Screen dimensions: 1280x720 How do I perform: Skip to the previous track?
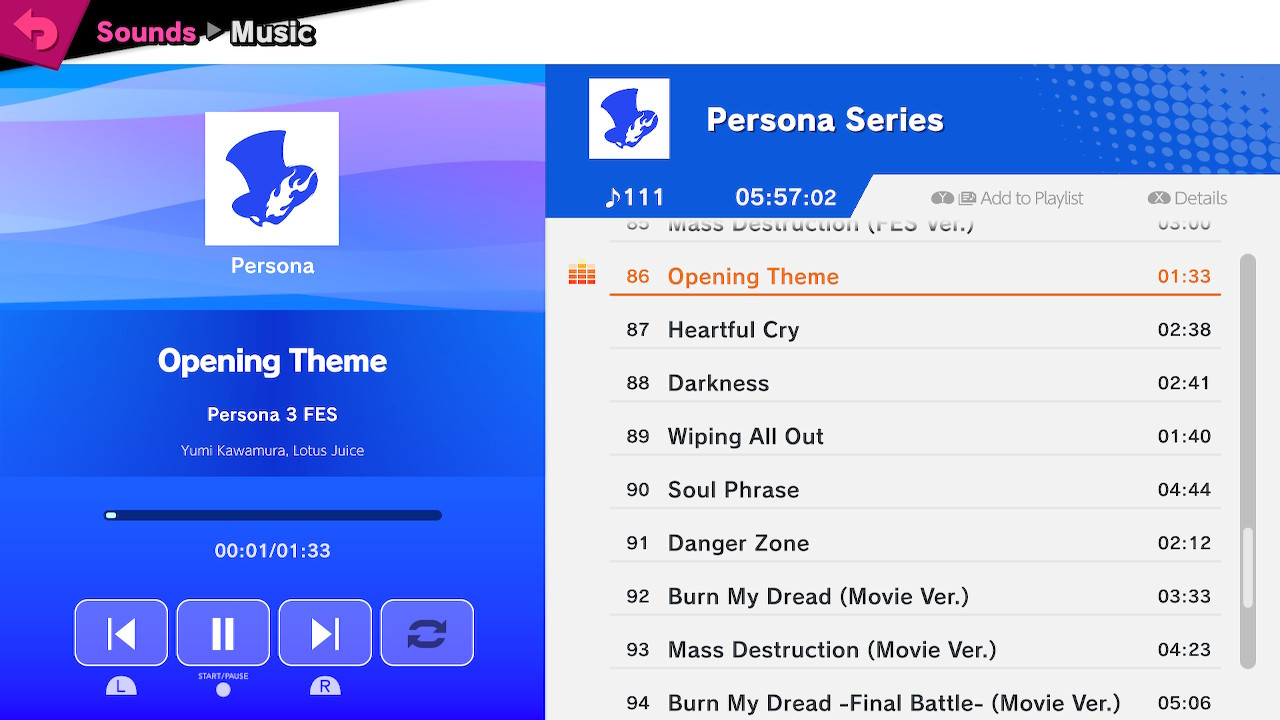click(x=121, y=633)
